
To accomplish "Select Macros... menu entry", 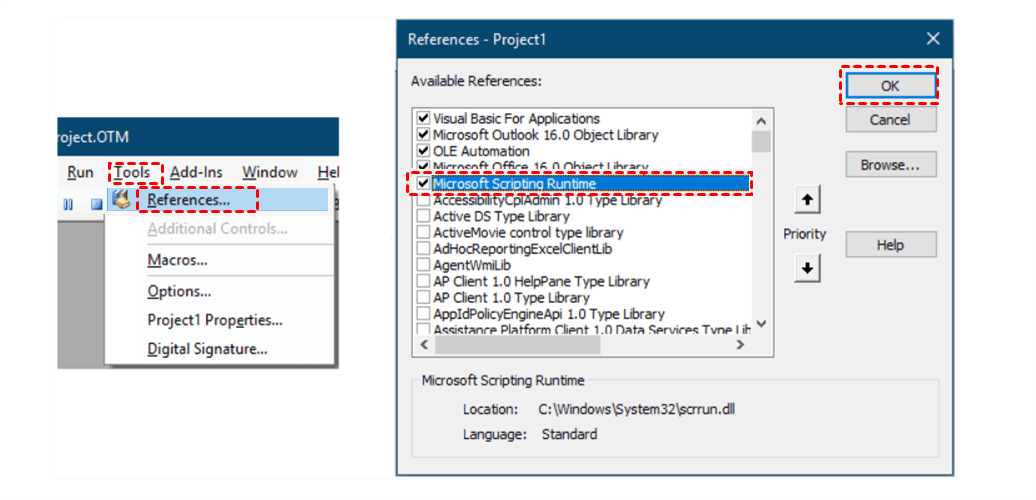I will point(177,260).
